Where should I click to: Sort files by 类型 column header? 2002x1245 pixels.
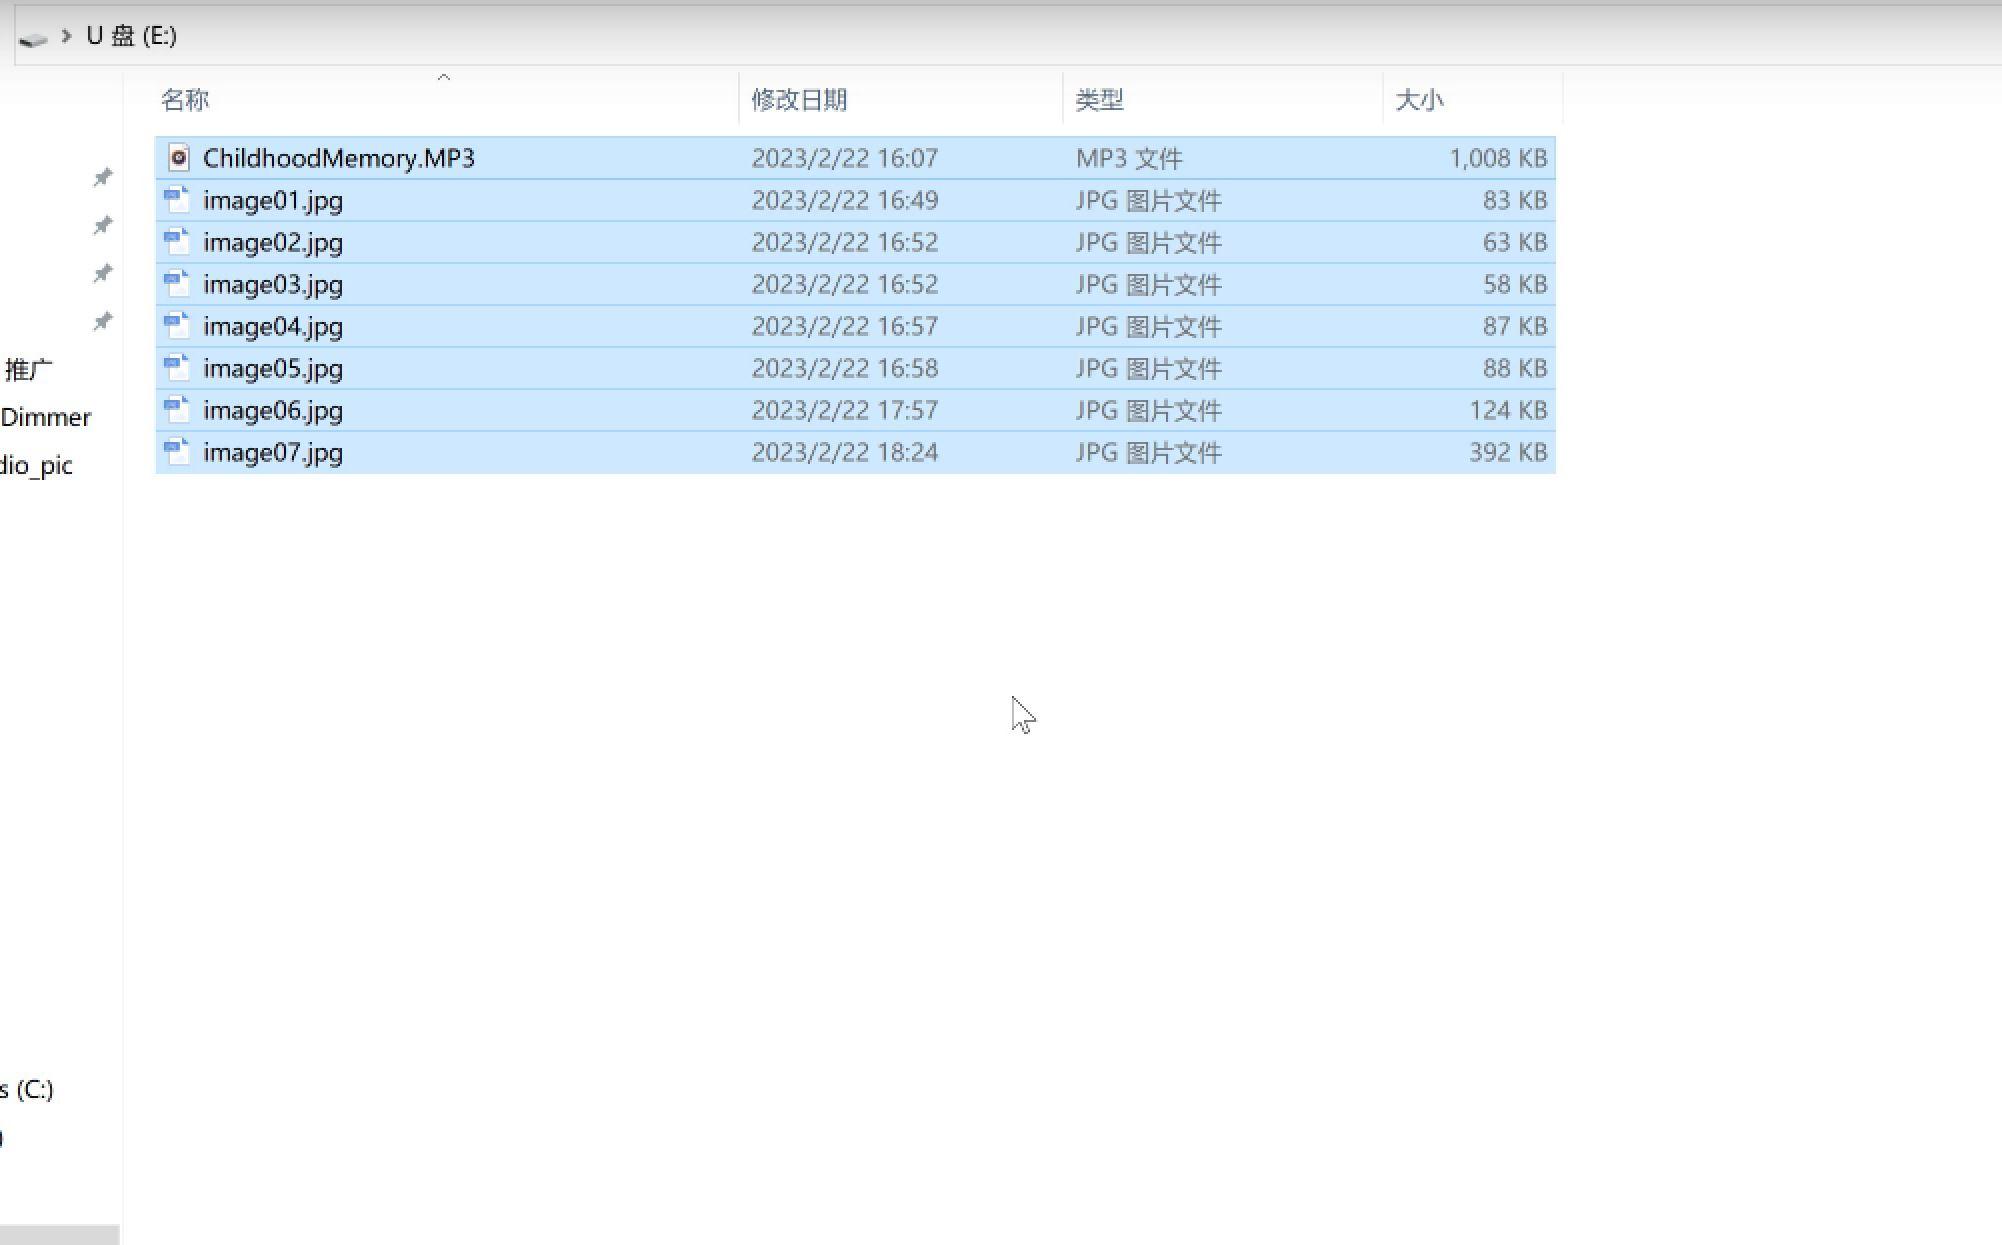[1099, 100]
